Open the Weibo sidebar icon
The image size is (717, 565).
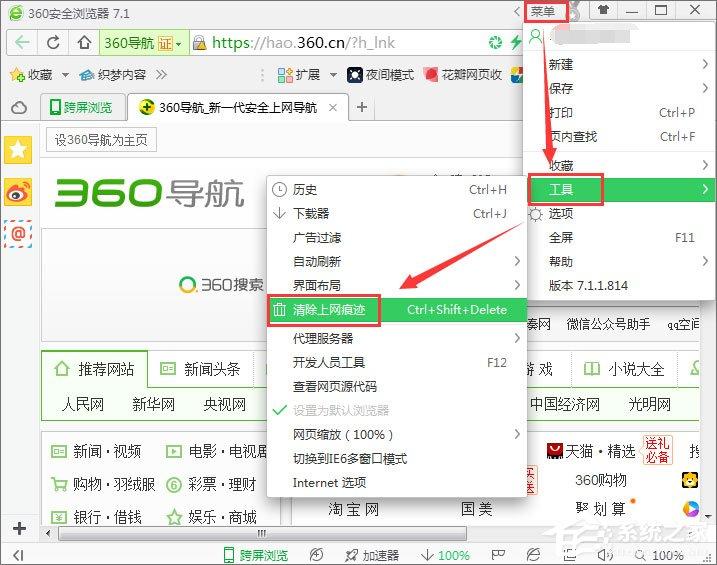(18, 192)
